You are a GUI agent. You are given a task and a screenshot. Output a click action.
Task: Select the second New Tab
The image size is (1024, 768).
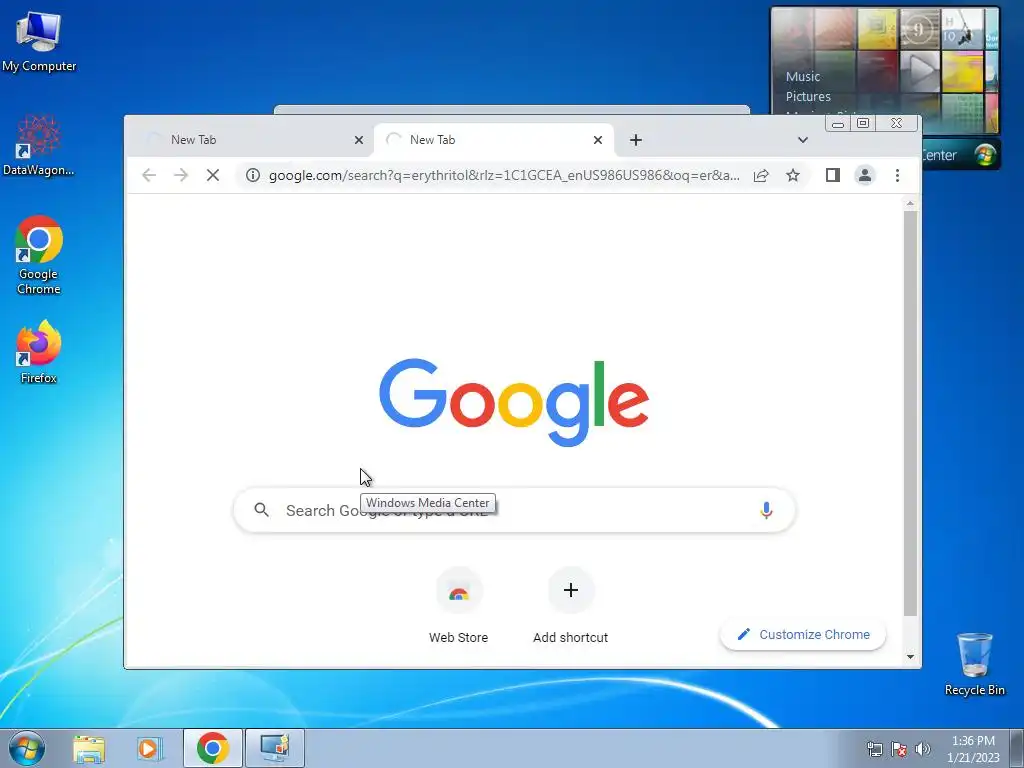pos(493,140)
